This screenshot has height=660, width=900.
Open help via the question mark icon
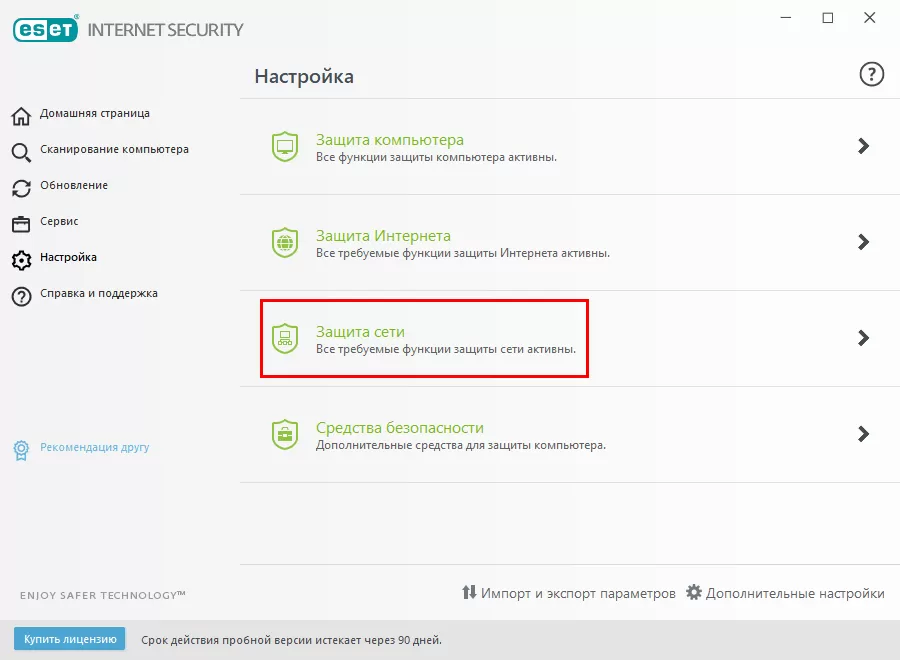click(x=872, y=74)
